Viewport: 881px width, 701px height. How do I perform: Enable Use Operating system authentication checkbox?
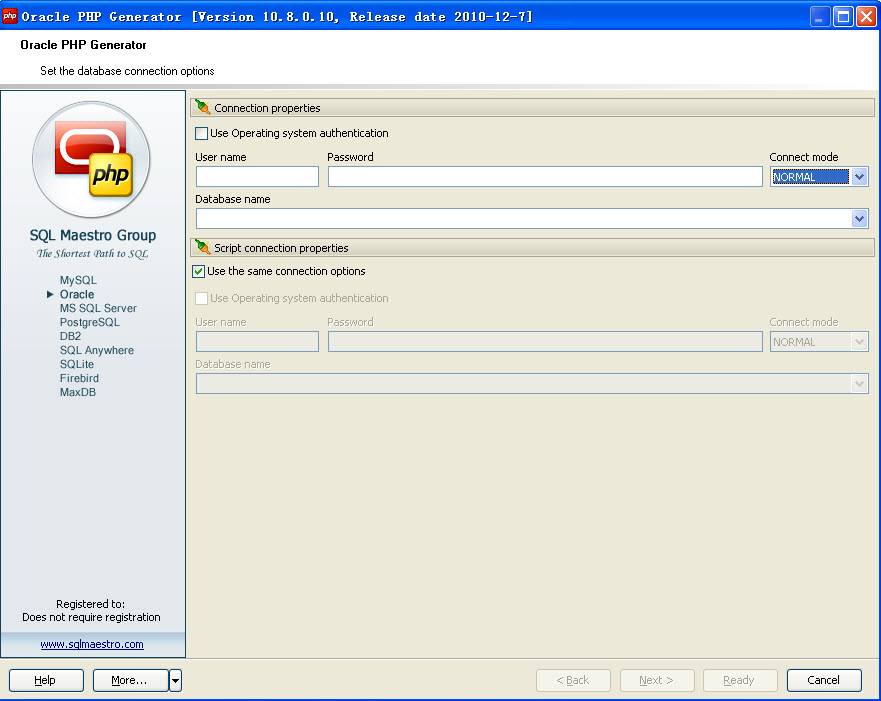pos(202,133)
